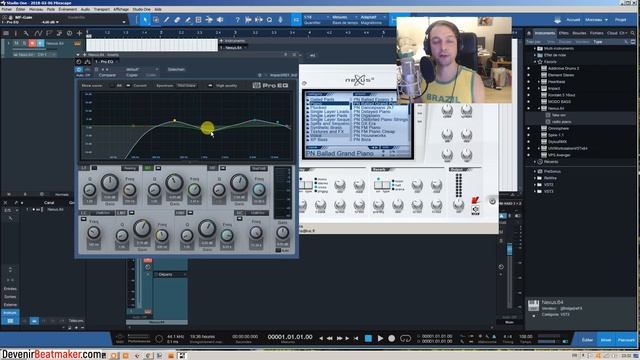Toggle the High quality option in Pro EQ

pyautogui.click(x=210, y=86)
